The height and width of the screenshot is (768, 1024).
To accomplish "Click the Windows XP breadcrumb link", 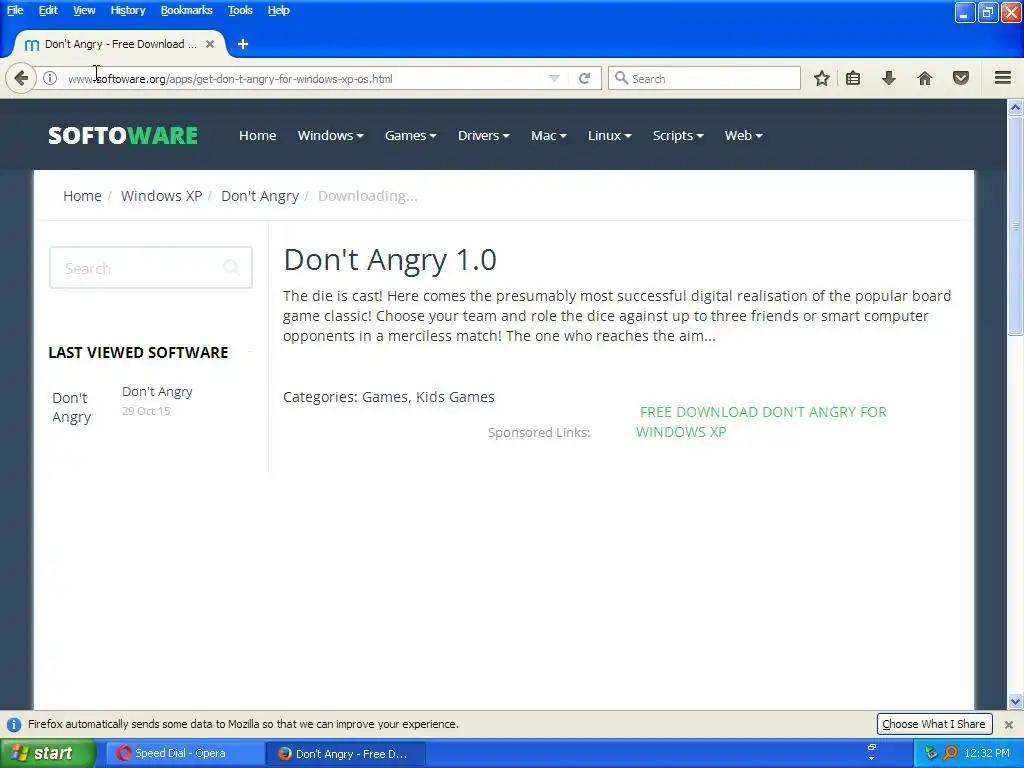I will (161, 196).
